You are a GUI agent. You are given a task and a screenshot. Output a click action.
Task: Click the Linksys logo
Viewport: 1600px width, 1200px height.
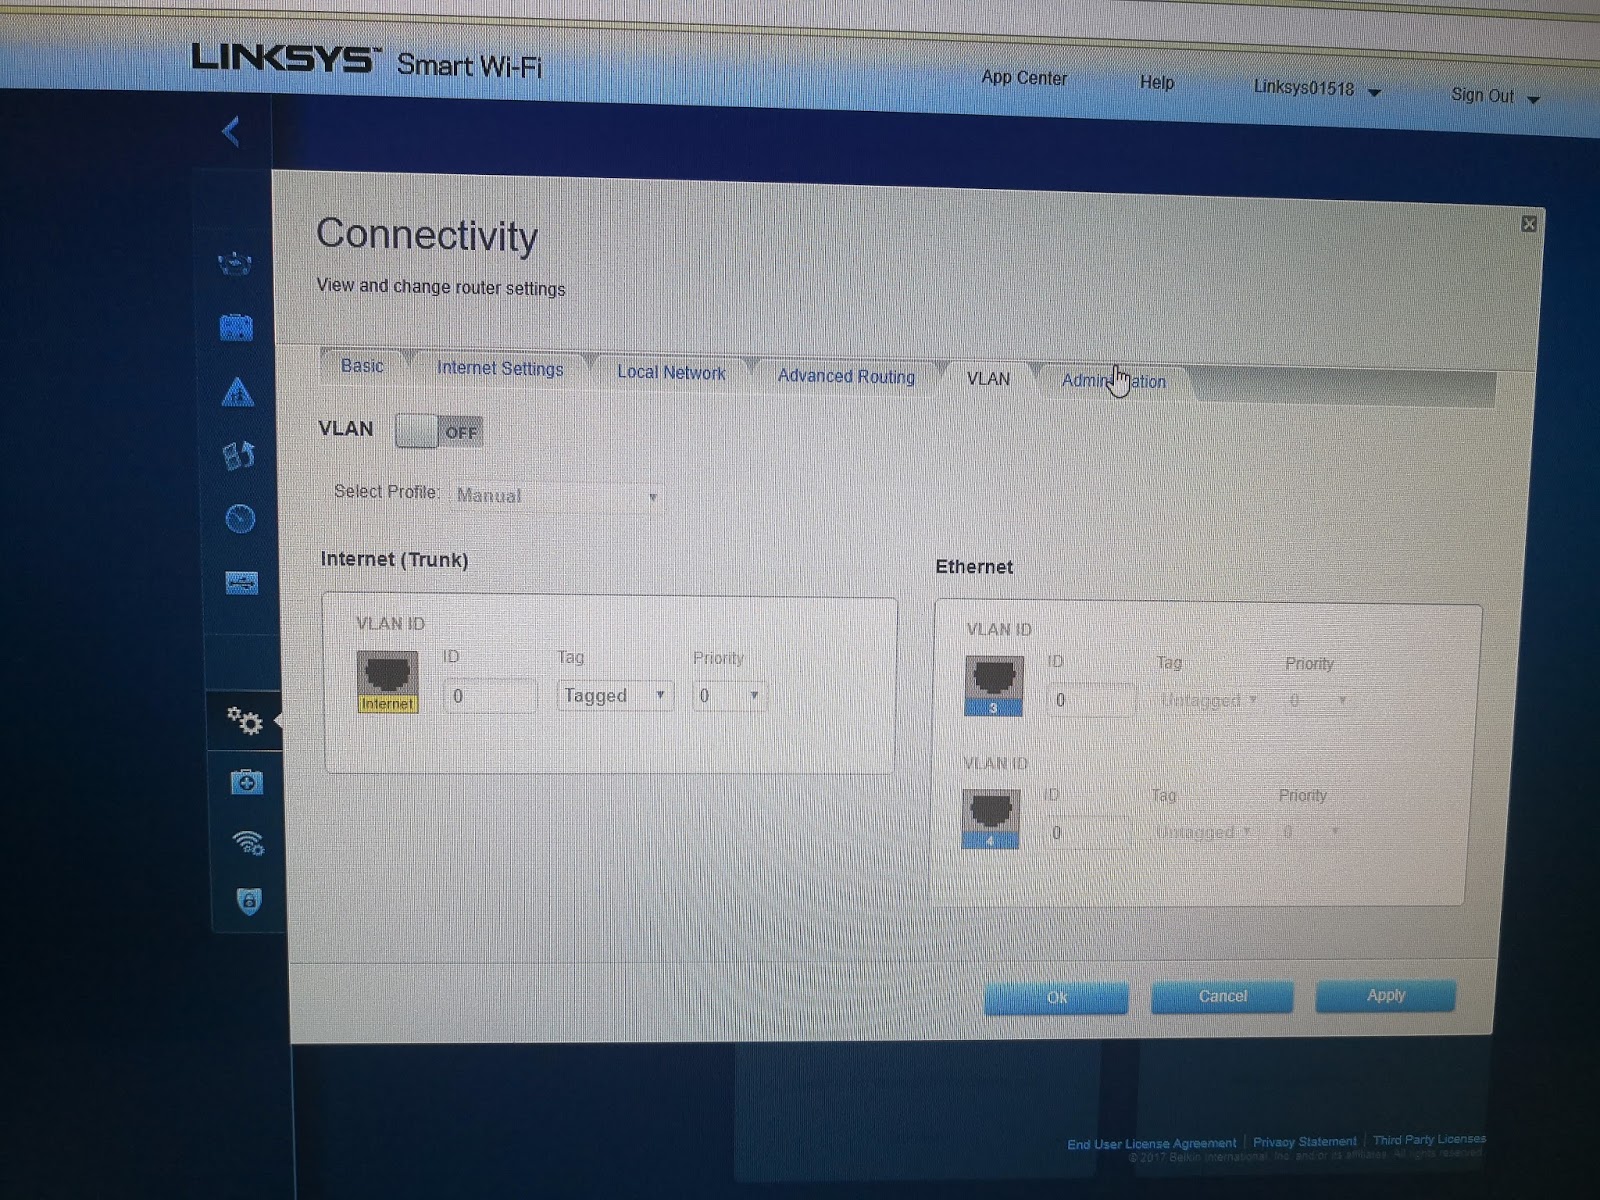click(286, 59)
